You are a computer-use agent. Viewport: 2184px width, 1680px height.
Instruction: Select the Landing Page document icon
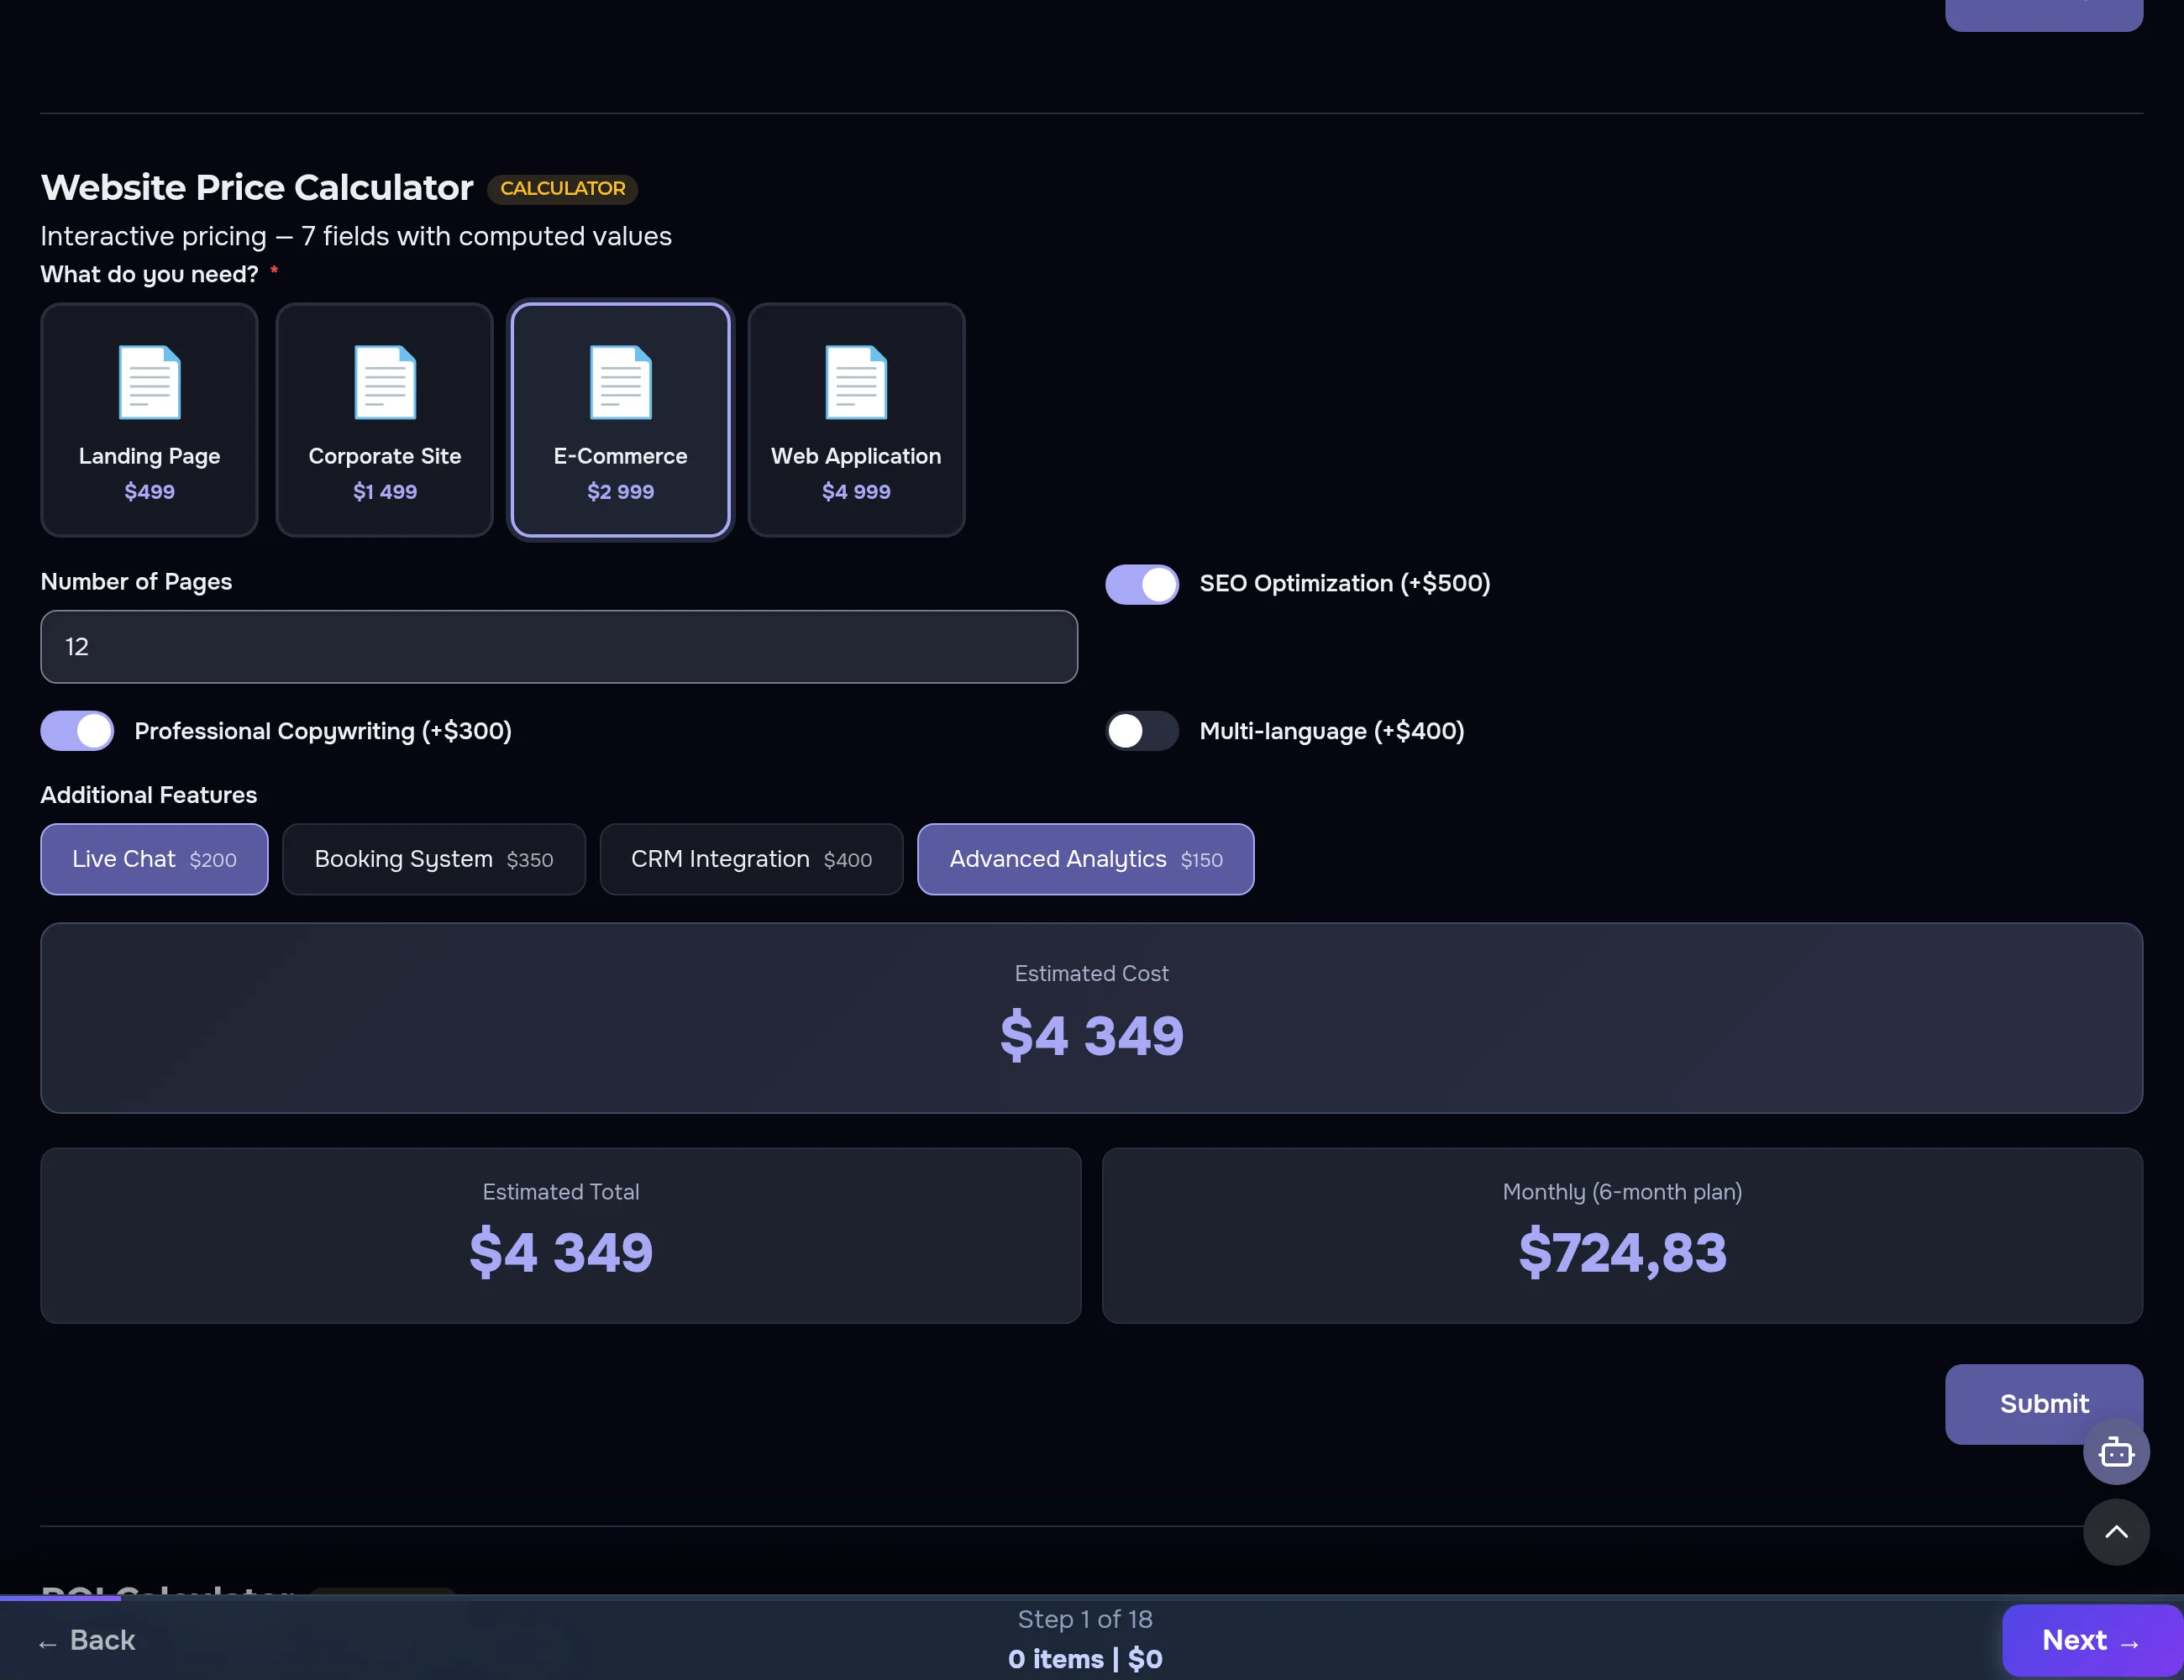149,382
